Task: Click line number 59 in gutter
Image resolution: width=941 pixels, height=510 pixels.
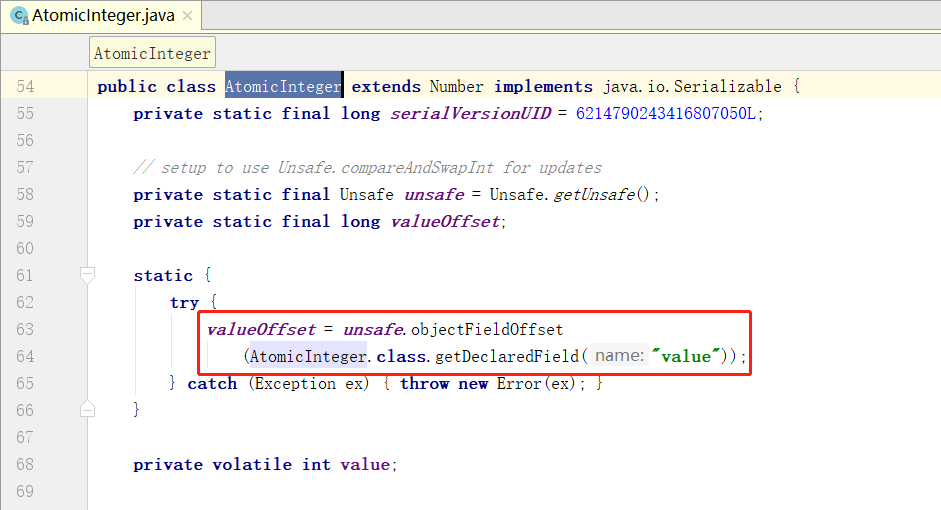Action: coord(25,221)
